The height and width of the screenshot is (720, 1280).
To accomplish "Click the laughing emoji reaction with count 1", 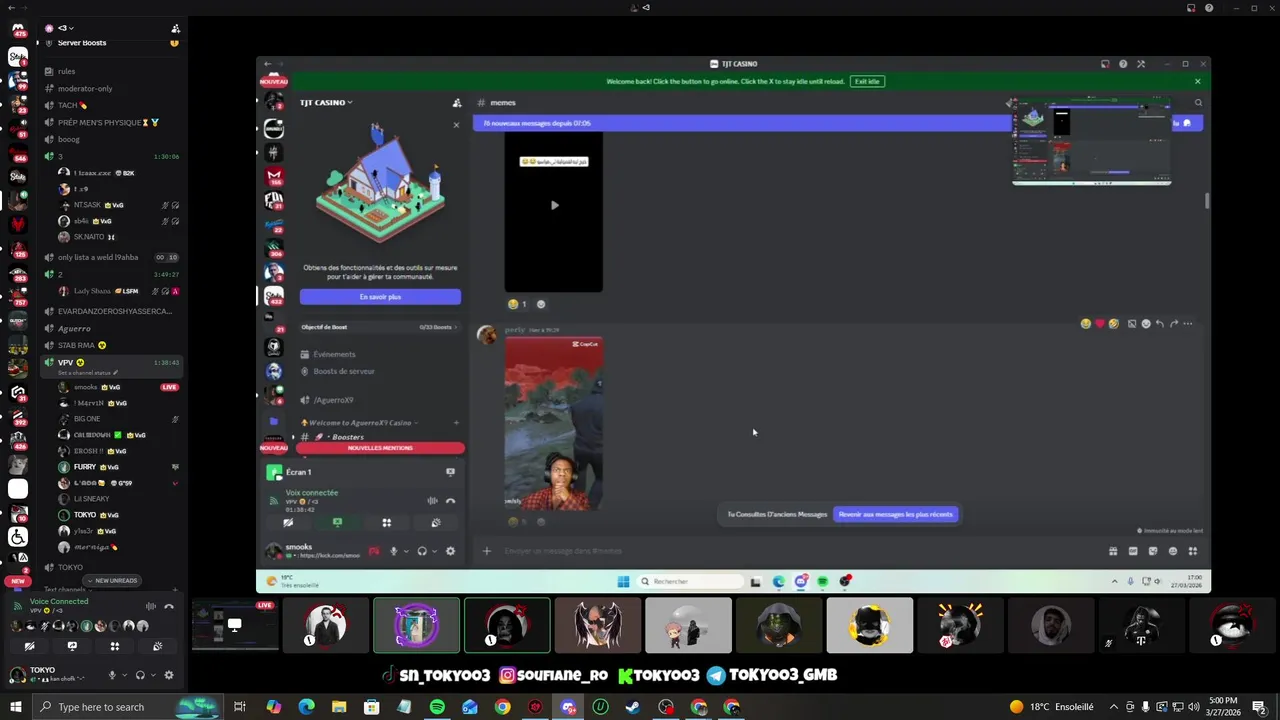I will pyautogui.click(x=517, y=304).
